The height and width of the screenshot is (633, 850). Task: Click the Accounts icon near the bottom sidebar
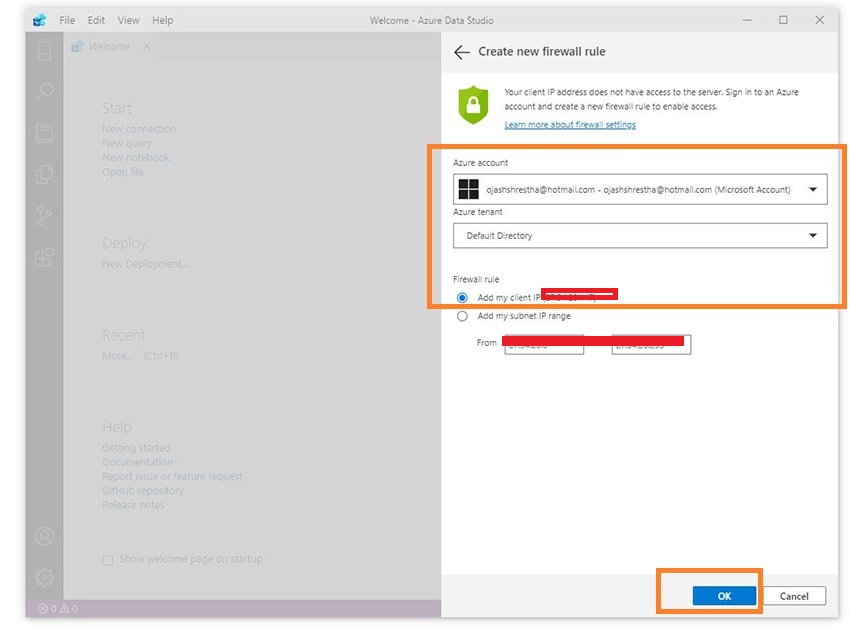click(x=44, y=536)
